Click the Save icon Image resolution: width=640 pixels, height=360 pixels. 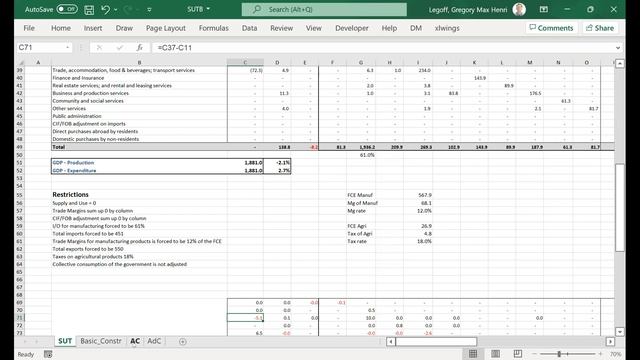pos(89,9)
